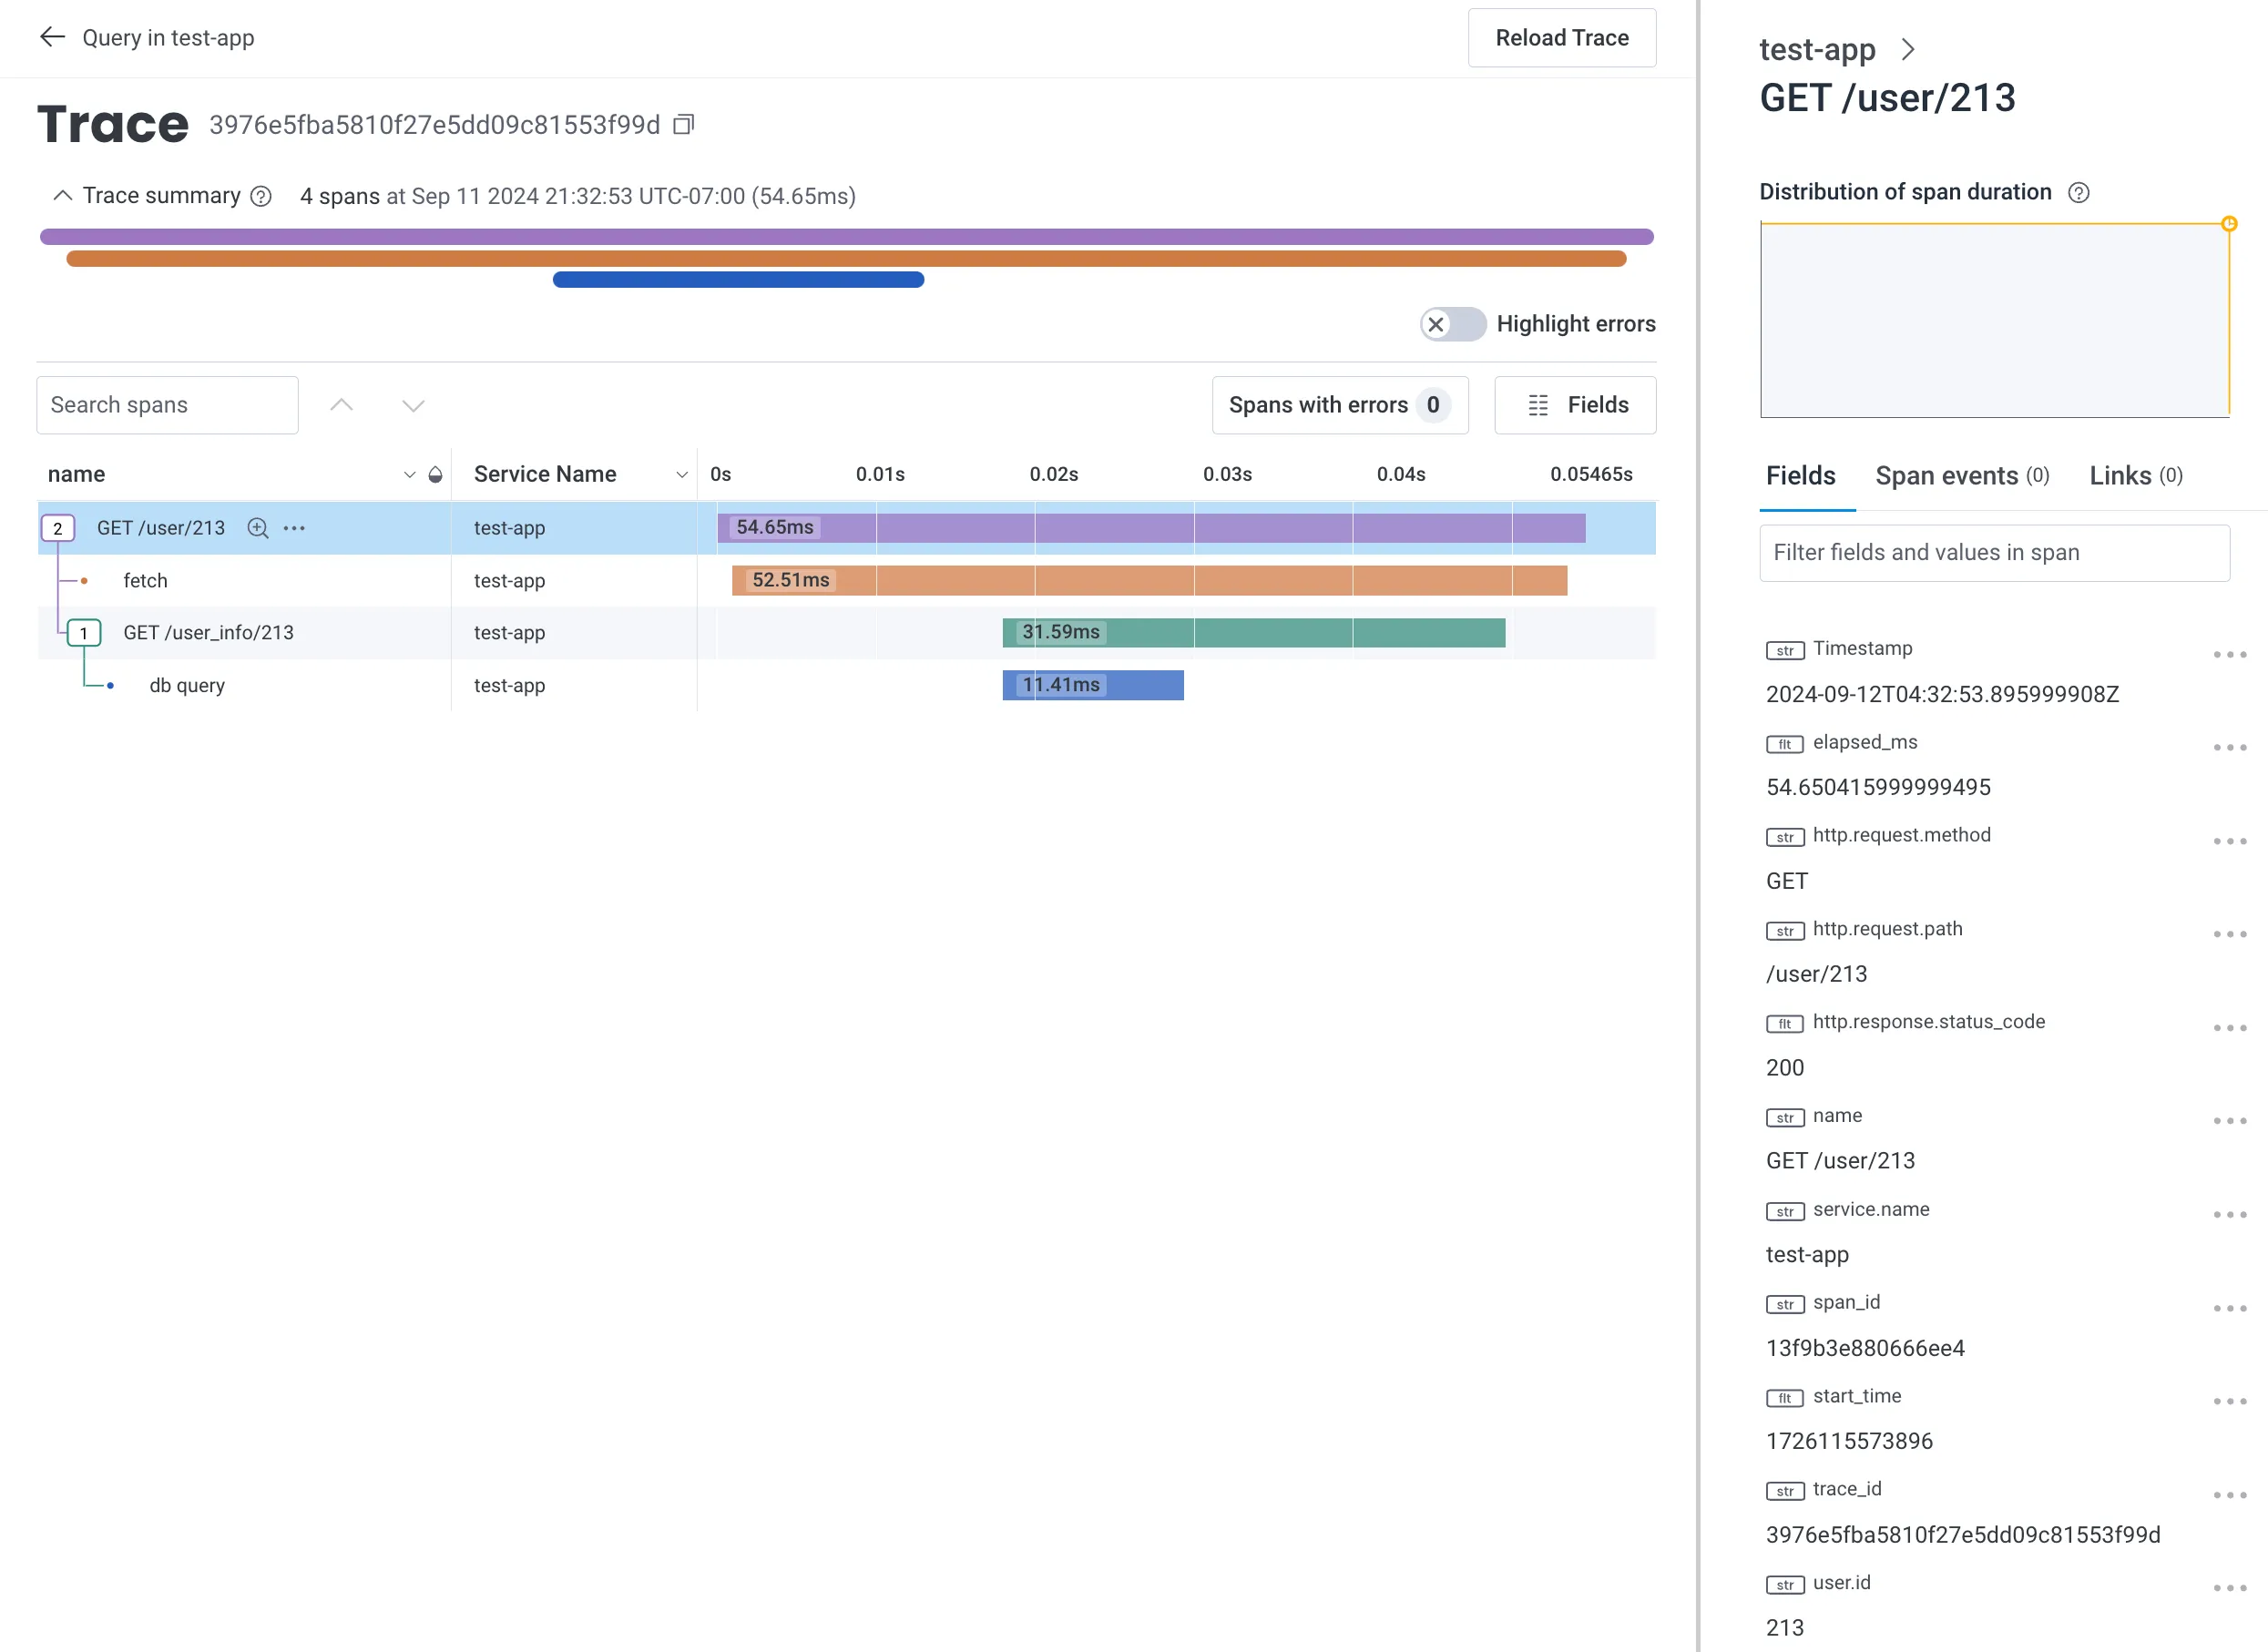Collapse the GET /user/213 span children
Viewport: 2268px width, 1652px height.
(58, 528)
